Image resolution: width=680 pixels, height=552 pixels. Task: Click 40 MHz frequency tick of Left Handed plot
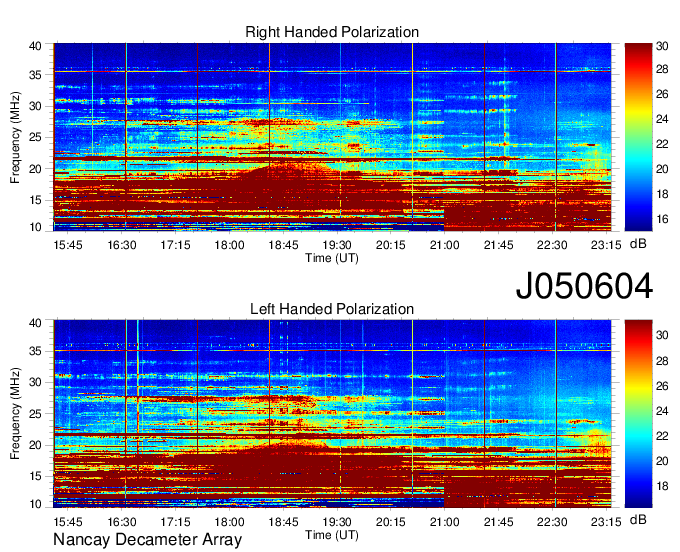(x=35, y=323)
